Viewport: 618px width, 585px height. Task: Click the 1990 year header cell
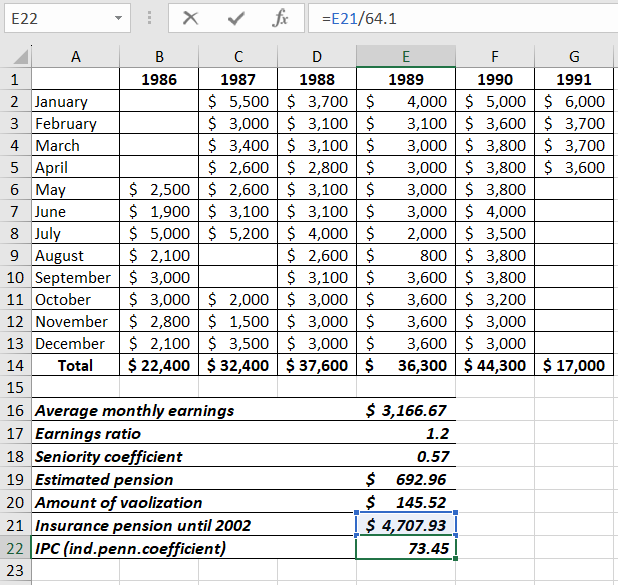(495, 80)
